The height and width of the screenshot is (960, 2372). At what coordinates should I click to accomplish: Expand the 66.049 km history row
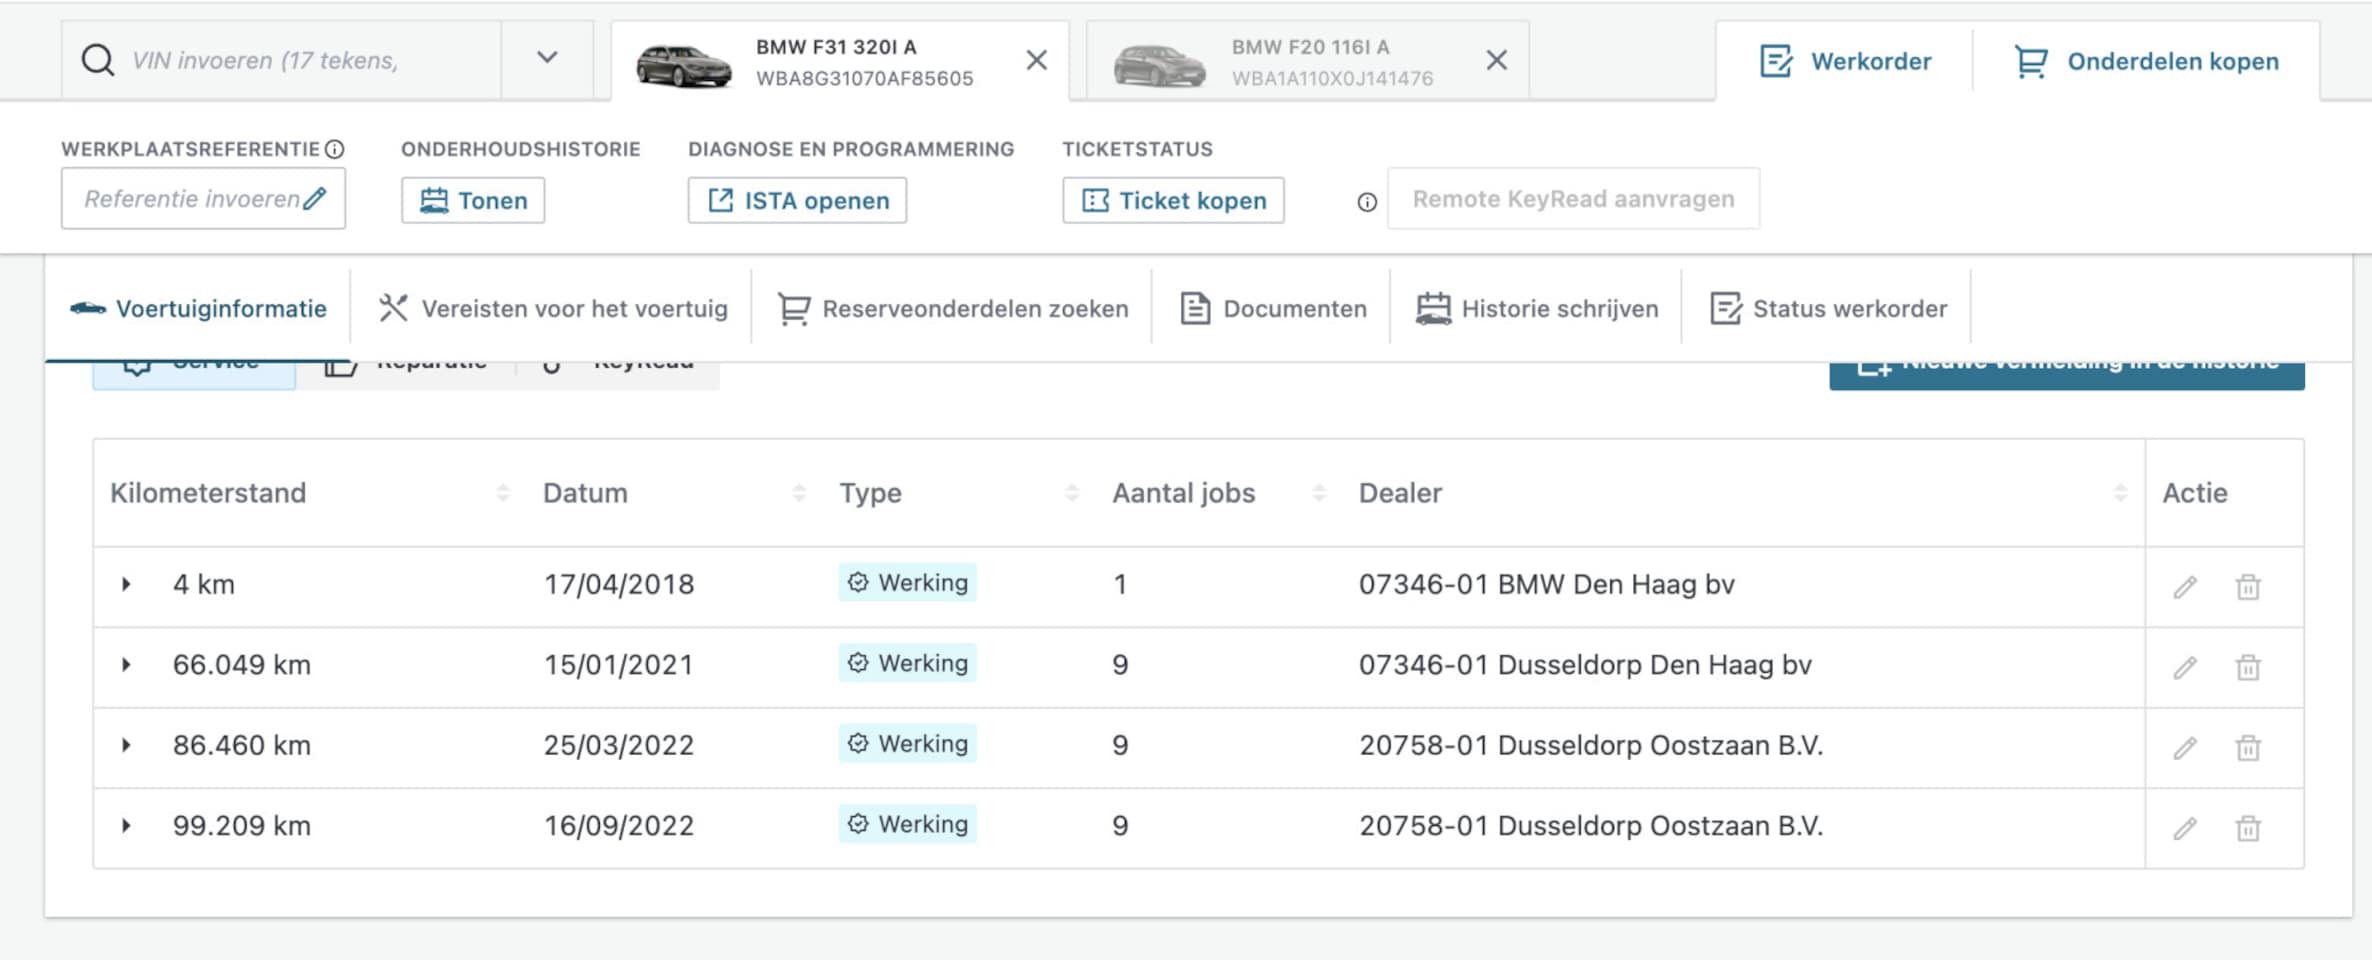pyautogui.click(x=126, y=665)
